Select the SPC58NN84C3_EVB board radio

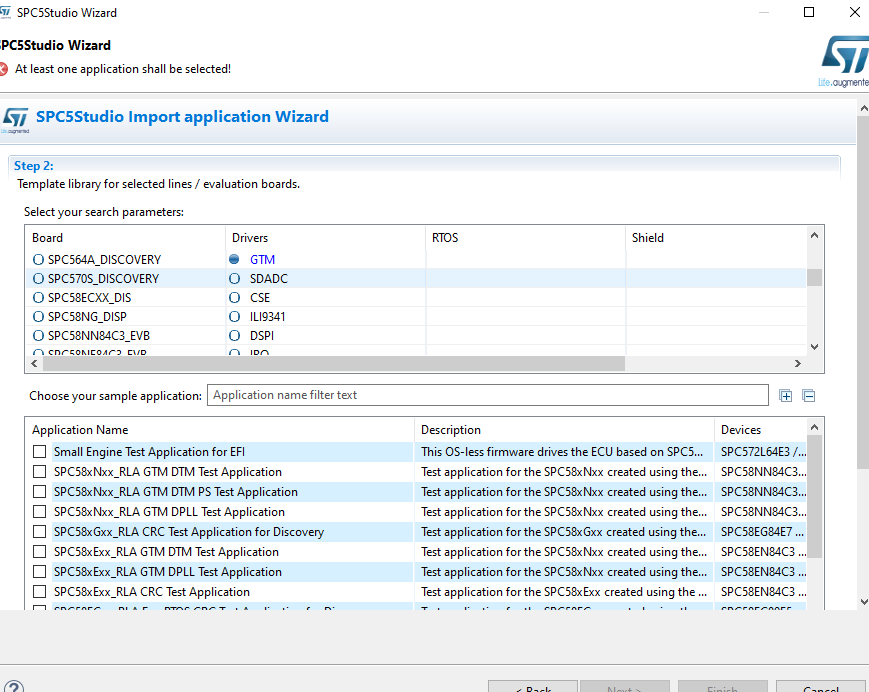(x=38, y=335)
